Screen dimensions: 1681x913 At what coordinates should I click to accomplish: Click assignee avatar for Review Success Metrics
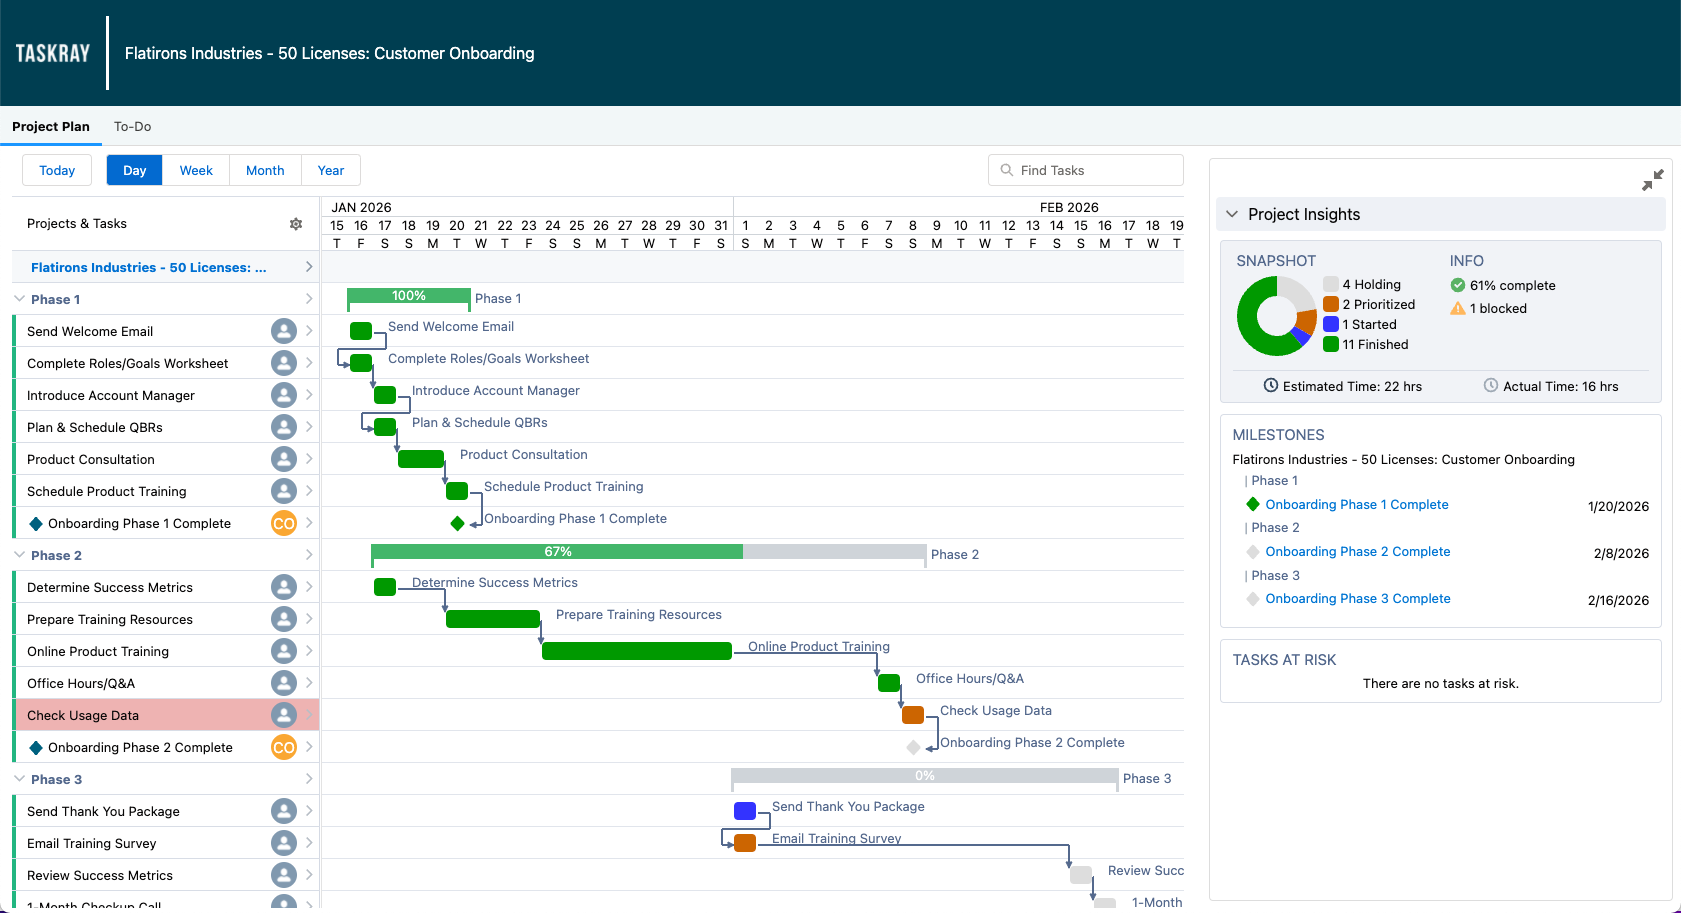pos(284,875)
